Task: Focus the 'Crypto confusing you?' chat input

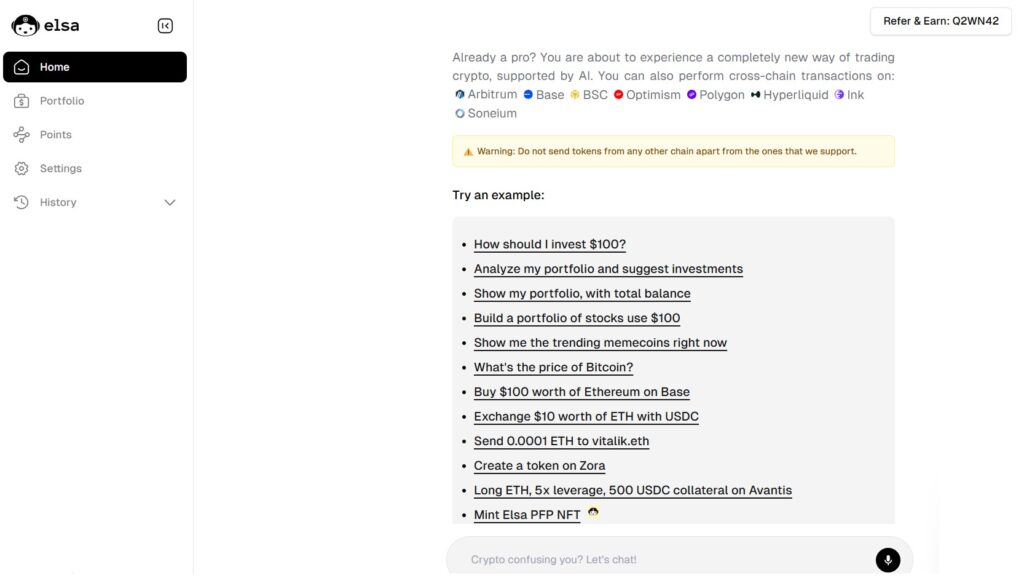Action: 660,560
